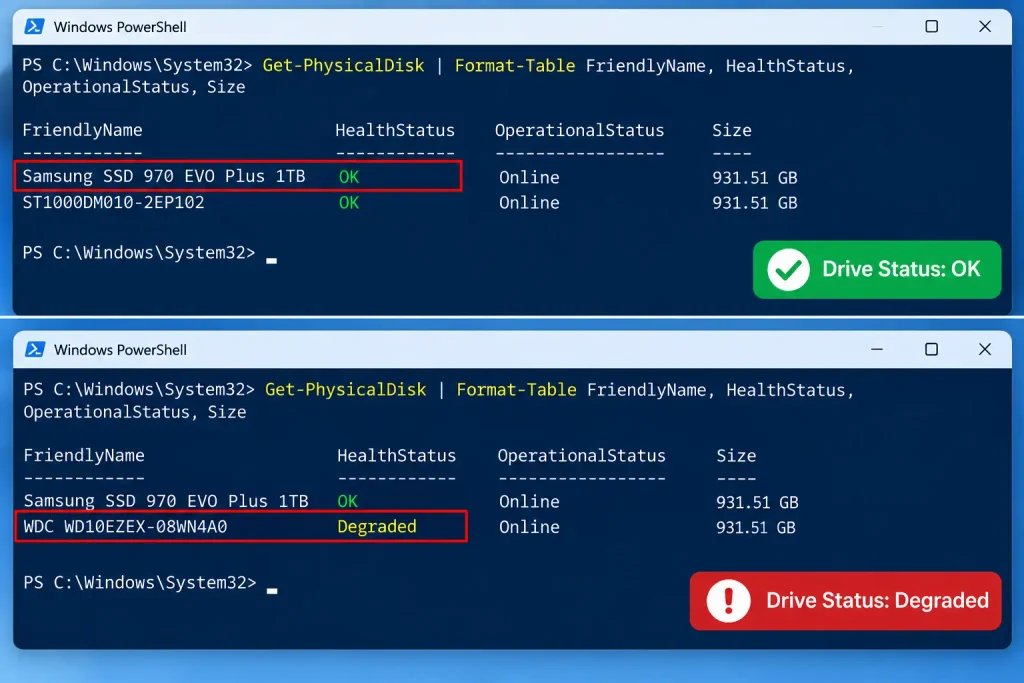Select the 'ST1000DM010-2EP102' disk name
This screenshot has width=1024, height=683.
114,202
